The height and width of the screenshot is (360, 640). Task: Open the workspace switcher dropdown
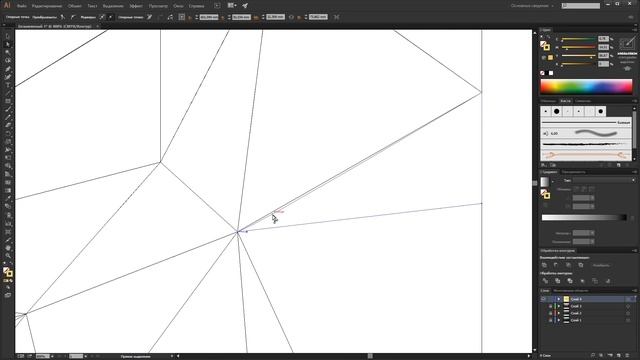pyautogui.click(x=533, y=6)
